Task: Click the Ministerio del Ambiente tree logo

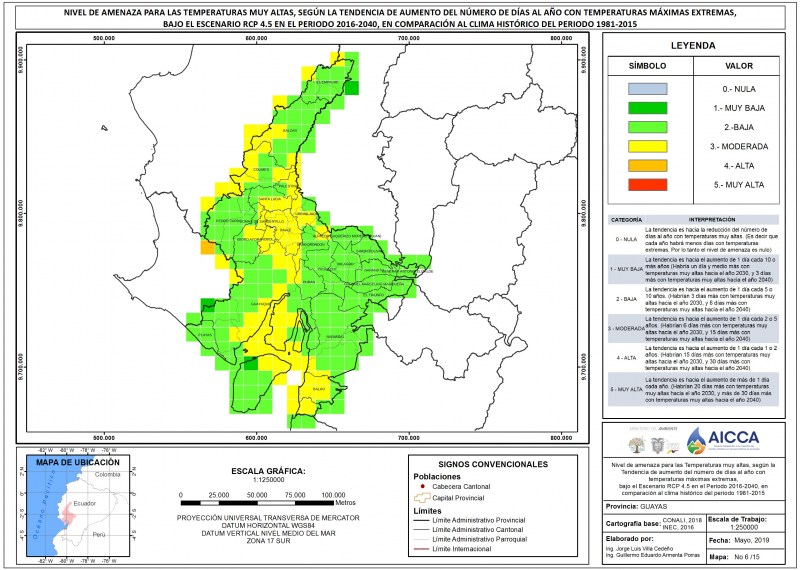Action: pyautogui.click(x=637, y=445)
